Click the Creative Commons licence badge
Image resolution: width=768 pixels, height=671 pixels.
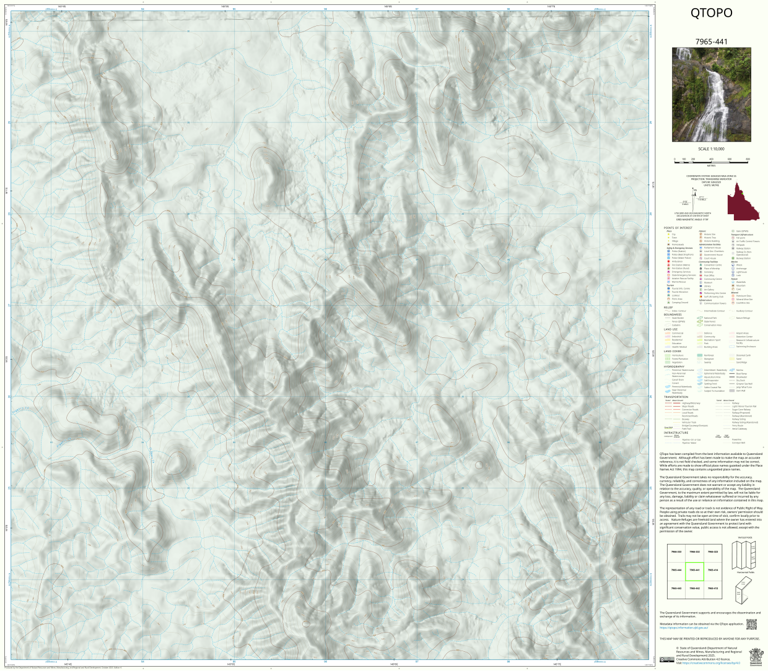pos(668,659)
